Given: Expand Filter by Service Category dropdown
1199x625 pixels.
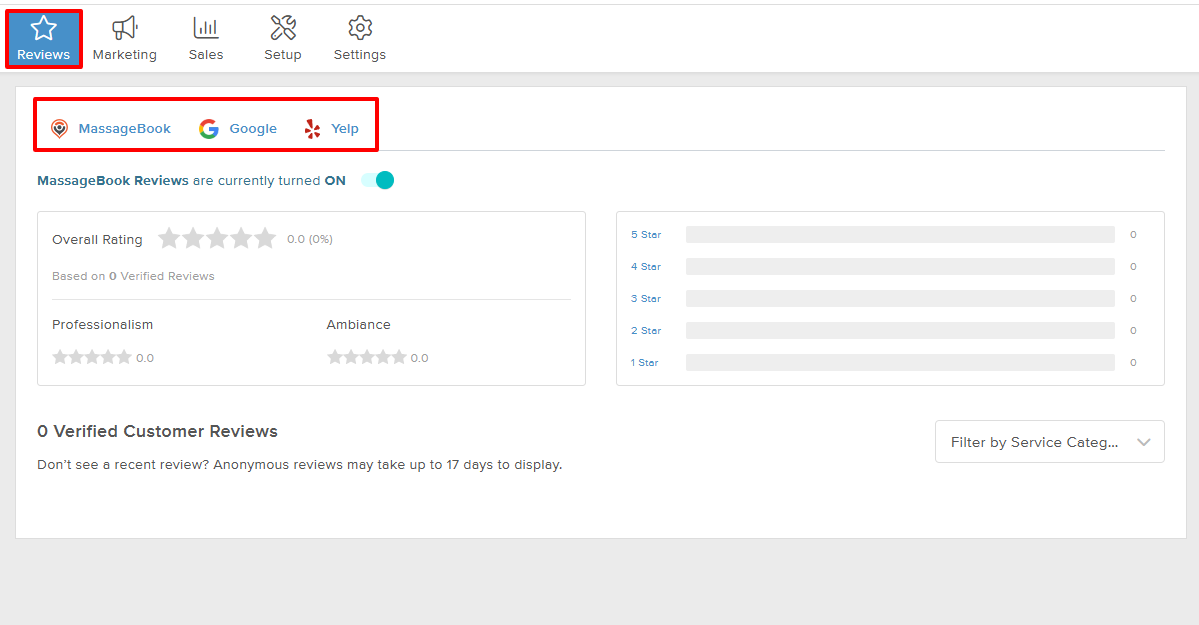Looking at the screenshot, I should (1034, 442).
